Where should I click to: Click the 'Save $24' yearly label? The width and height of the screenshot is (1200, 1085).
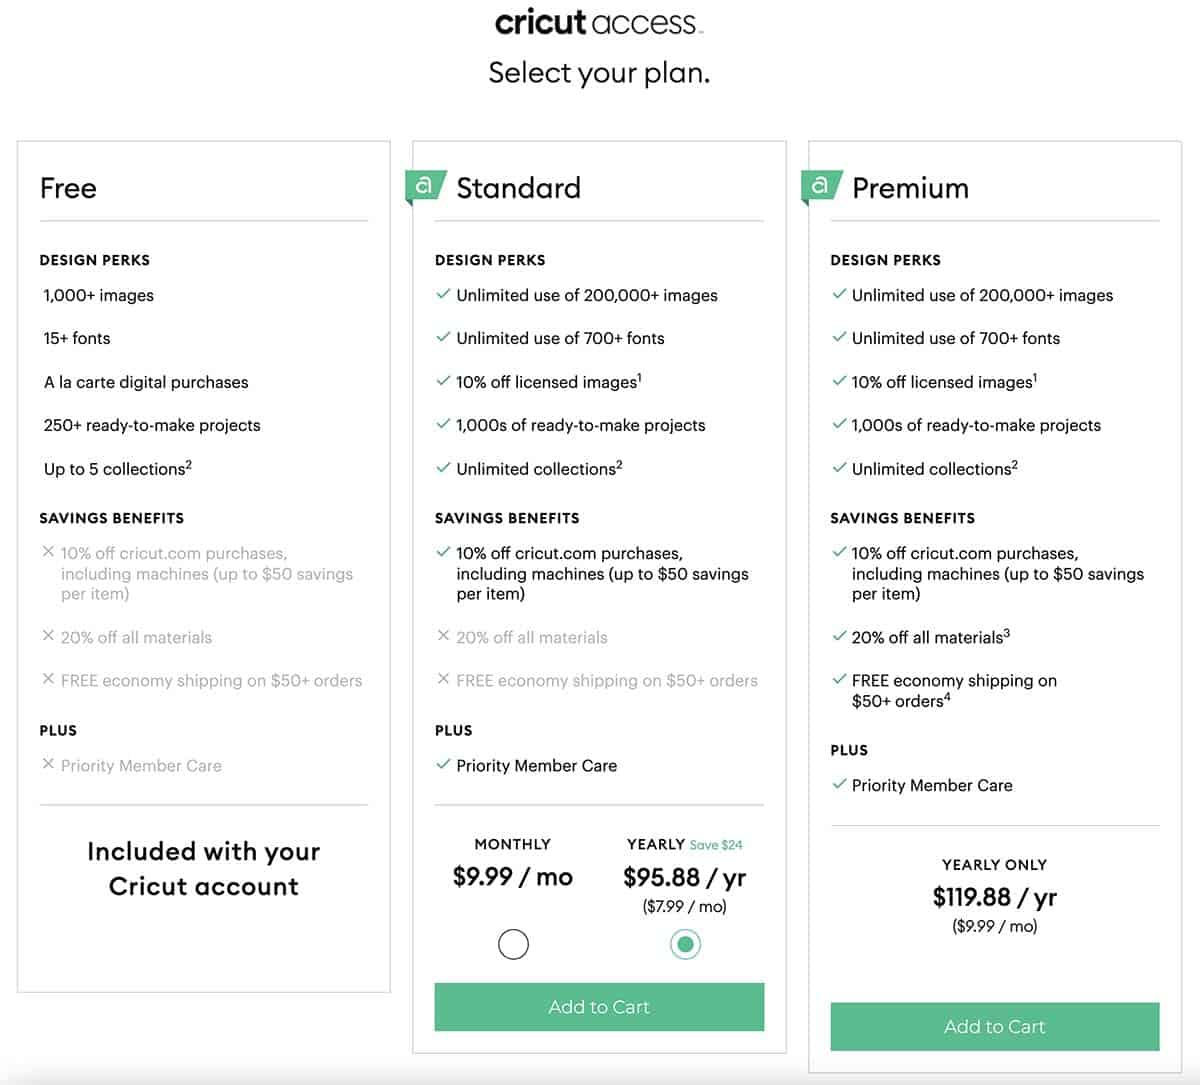(x=716, y=845)
